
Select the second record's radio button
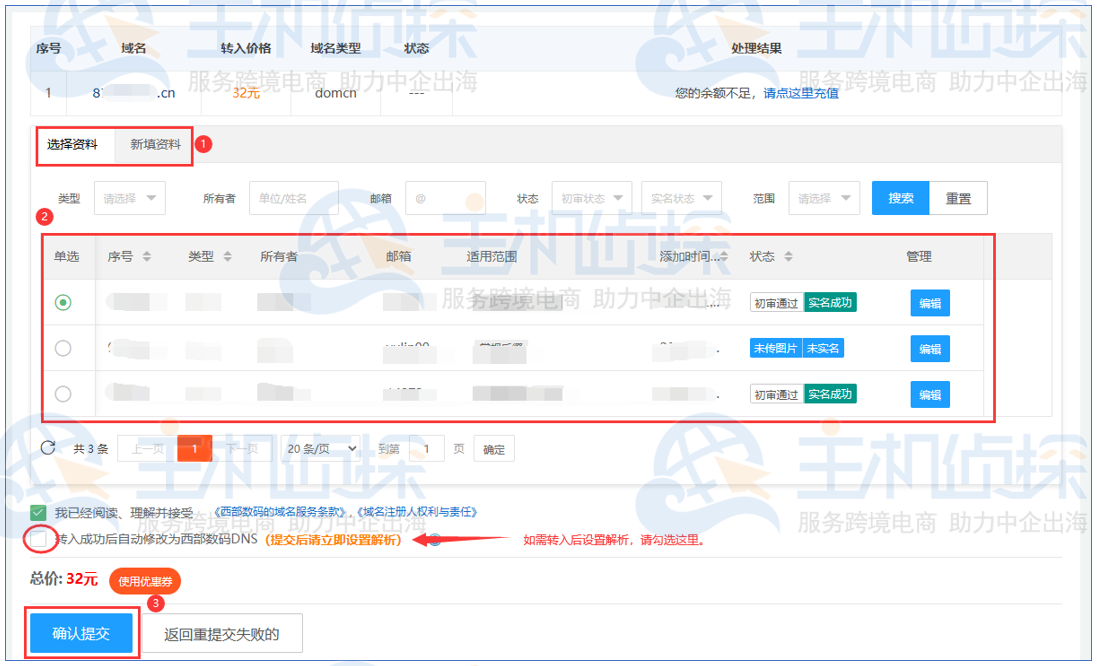click(x=63, y=348)
